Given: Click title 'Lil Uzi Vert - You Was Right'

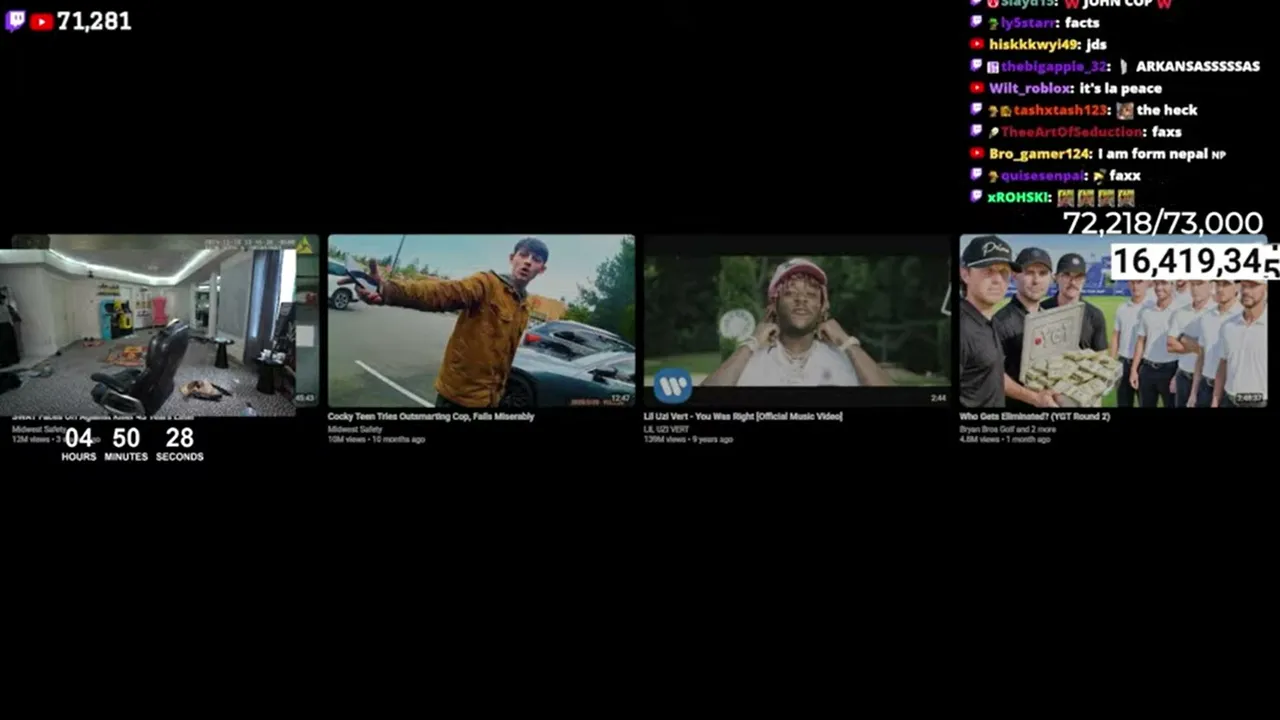Looking at the screenshot, I should [743, 416].
